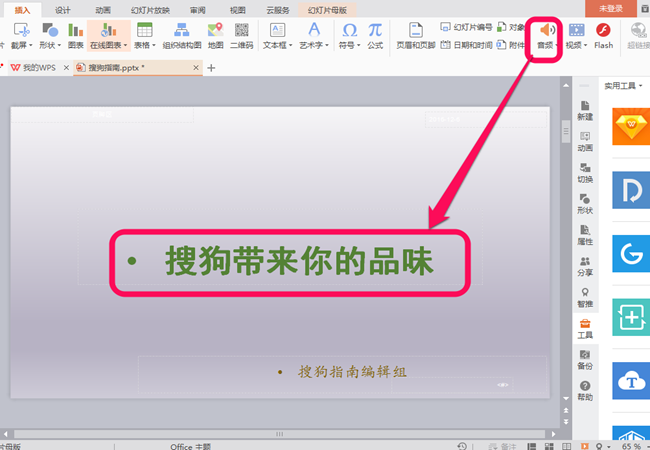
Task: Open the 视频 dropdown arrow
Action: point(586,45)
